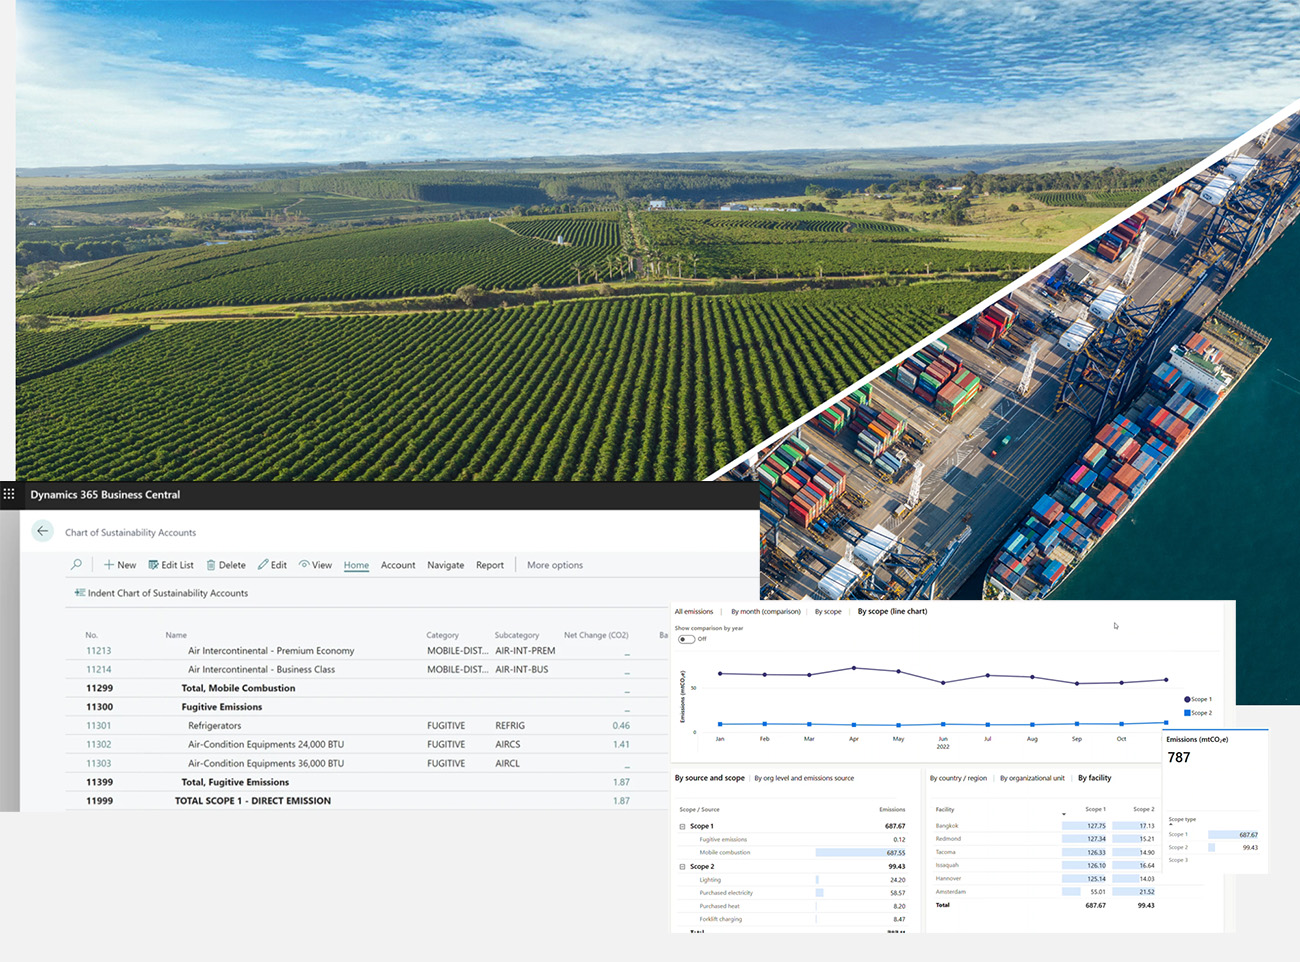Click the Net Change (CO2) column header

596,635
